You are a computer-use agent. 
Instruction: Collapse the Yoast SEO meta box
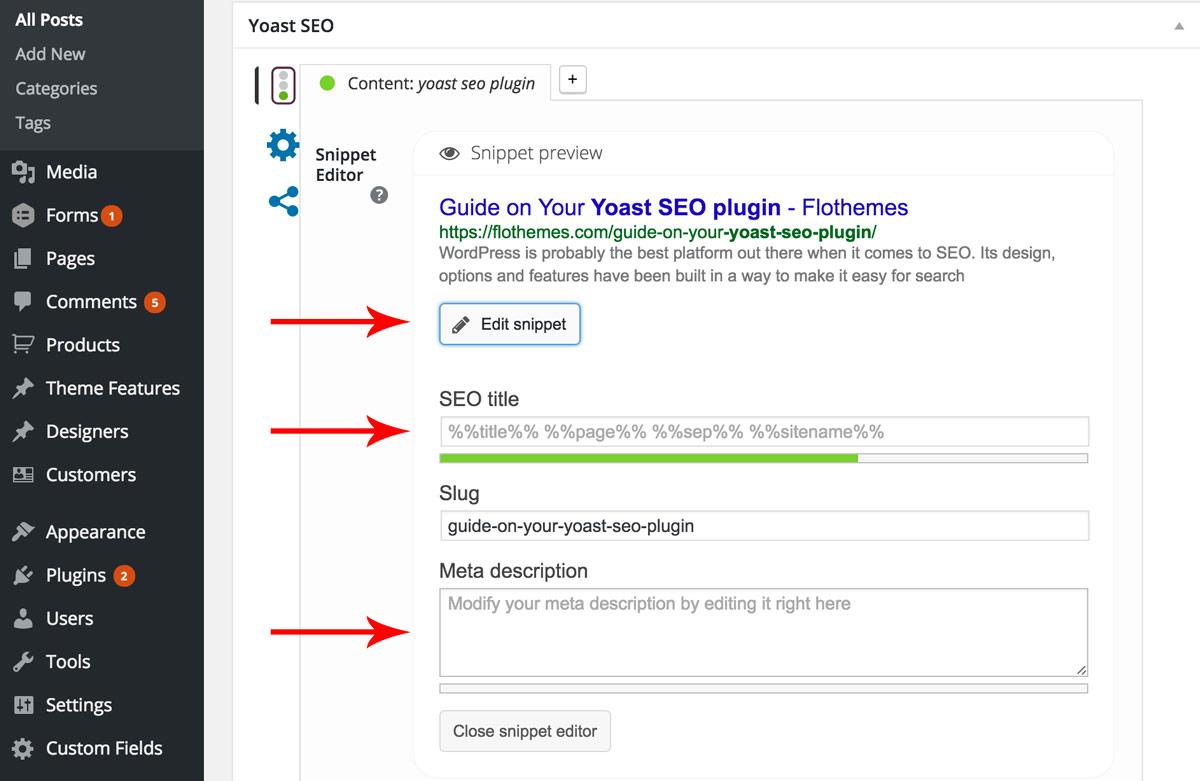point(1178,26)
